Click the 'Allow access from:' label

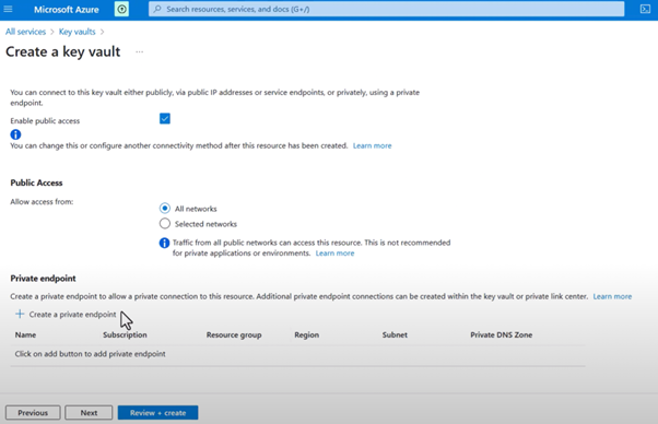point(42,202)
